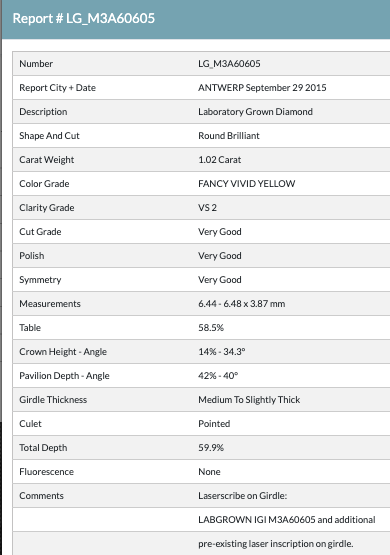390x555 pixels.
Task: Click the VS 2 clarity grade value
Action: coord(207,208)
